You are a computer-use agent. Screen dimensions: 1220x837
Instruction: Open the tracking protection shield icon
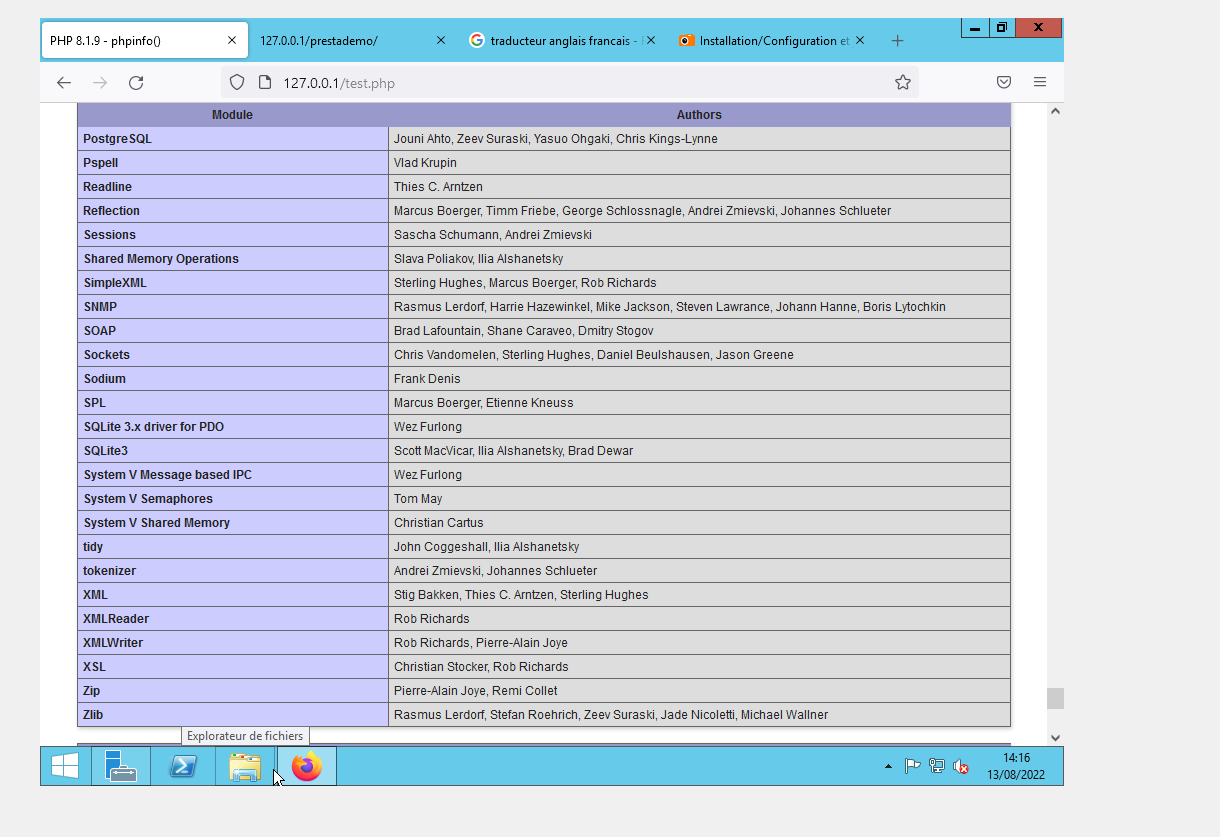coord(237,83)
